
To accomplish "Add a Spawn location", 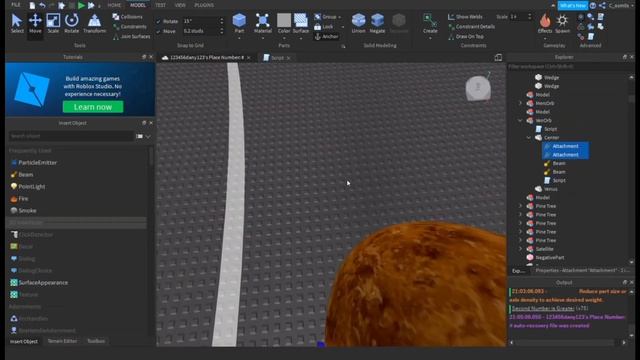I will pyautogui.click(x=562, y=23).
